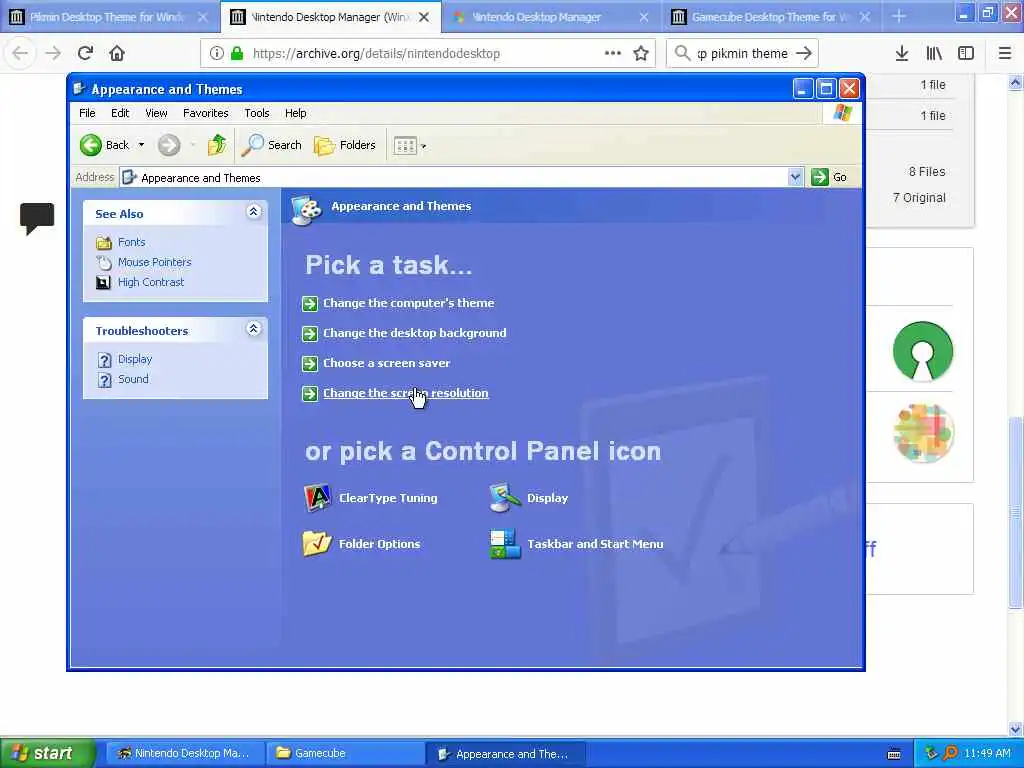The width and height of the screenshot is (1024, 768).
Task: Click the page scrollbar down arrow
Action: pyautogui.click(x=1016, y=729)
